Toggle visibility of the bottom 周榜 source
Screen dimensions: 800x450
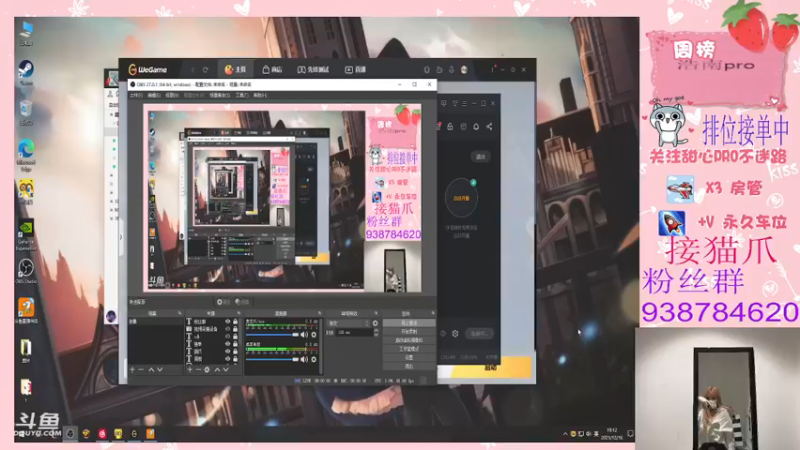(228, 359)
